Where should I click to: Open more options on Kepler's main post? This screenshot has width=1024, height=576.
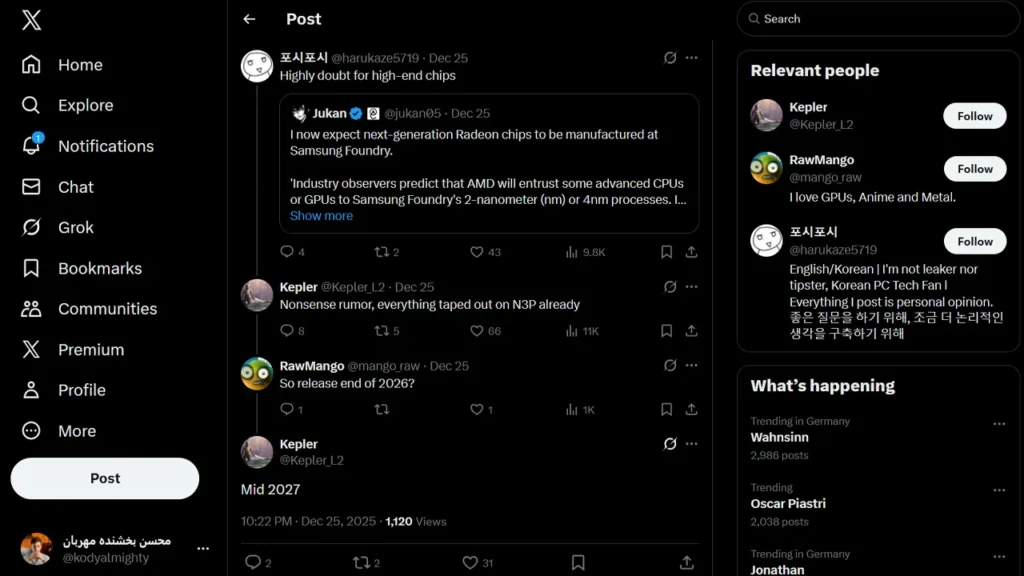click(691, 443)
